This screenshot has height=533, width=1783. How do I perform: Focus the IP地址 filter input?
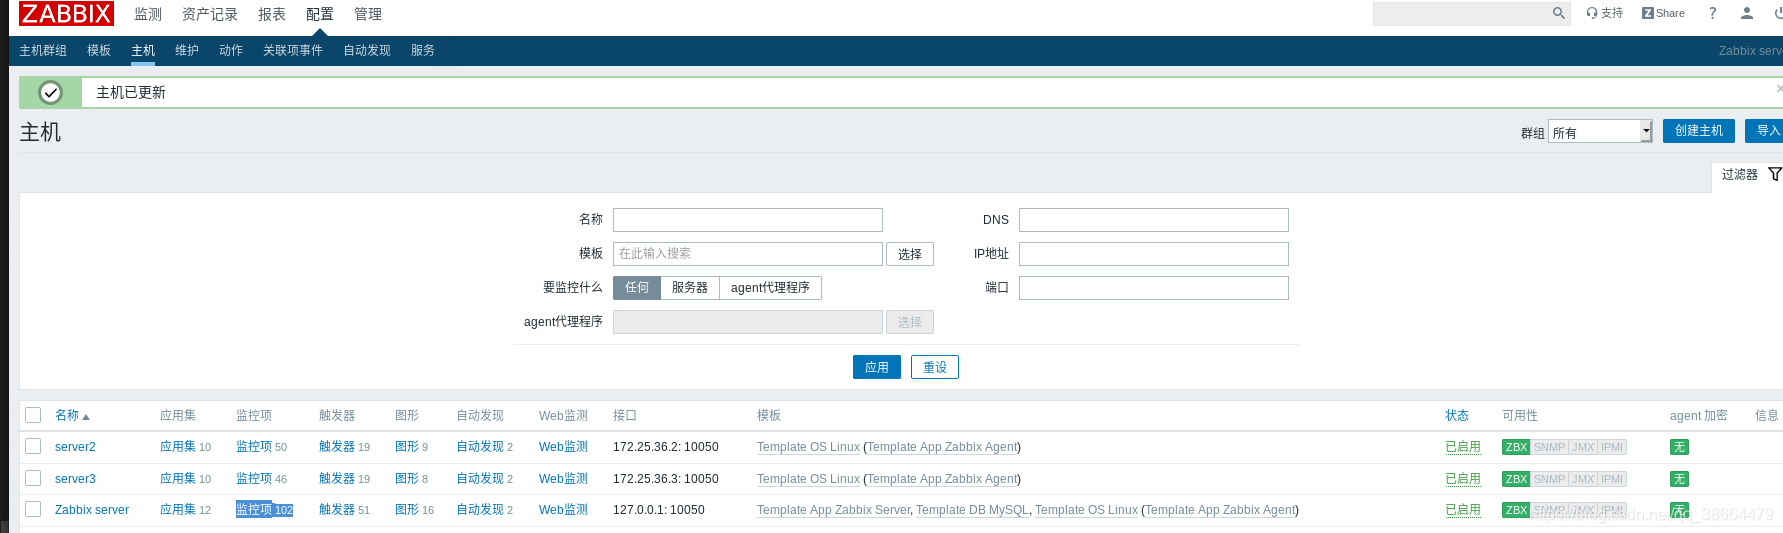pos(1154,254)
